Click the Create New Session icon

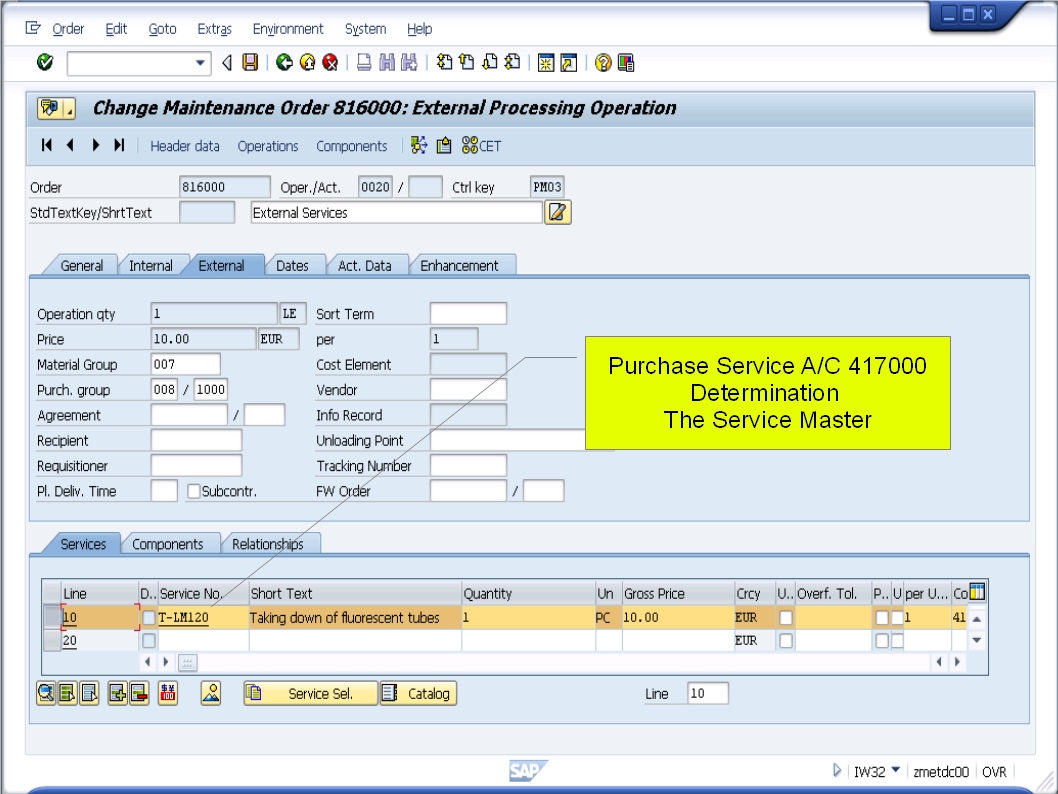coord(546,63)
